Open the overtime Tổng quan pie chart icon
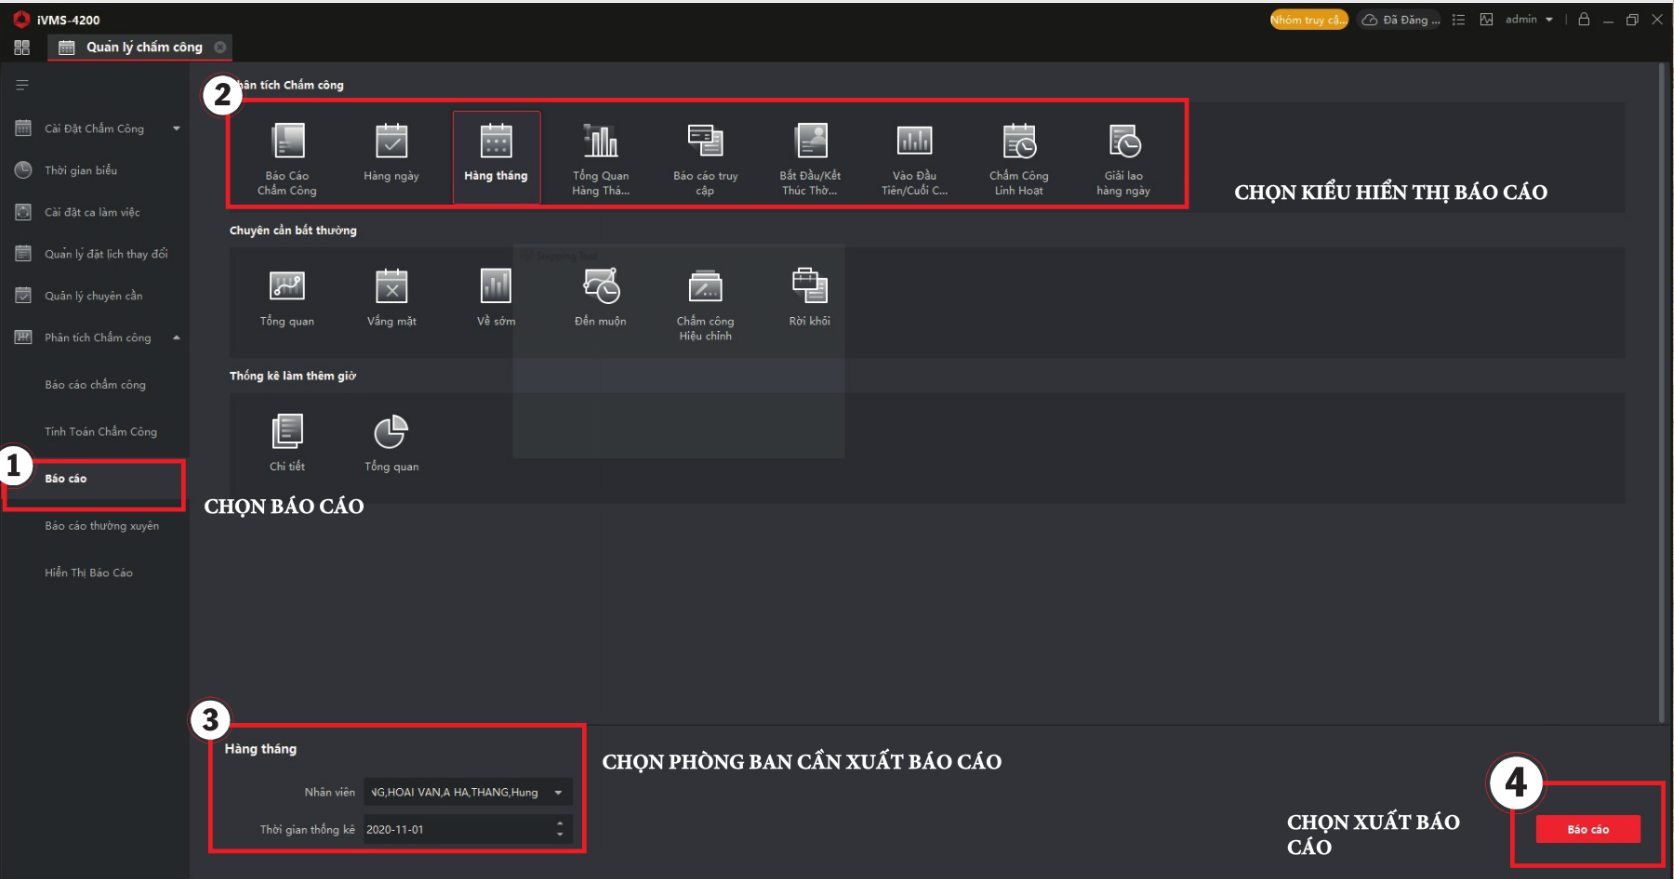This screenshot has height=879, width=1674. (x=391, y=433)
